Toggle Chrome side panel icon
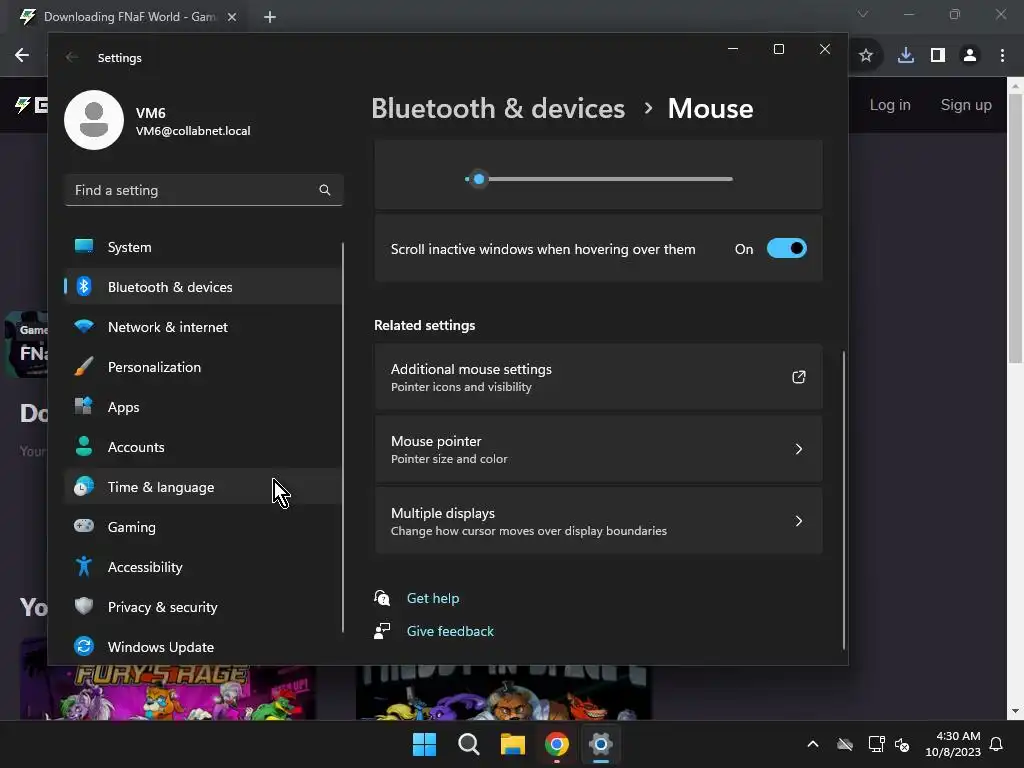This screenshot has height=768, width=1024. coord(937,56)
